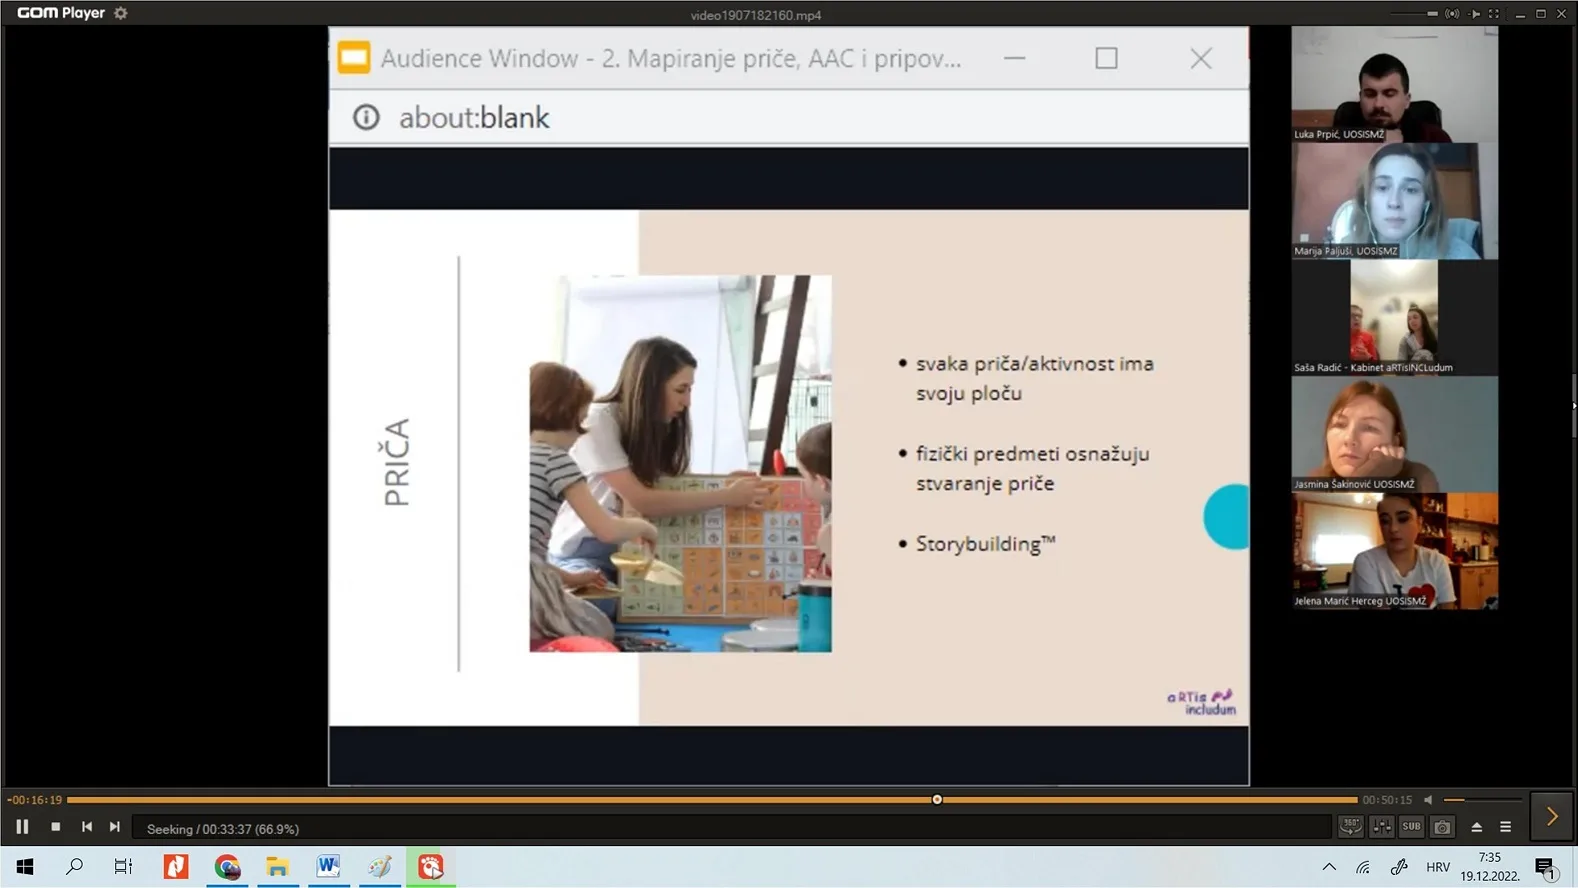This screenshot has height=888, width=1578.
Task: Toggle subtitles with the SUB button
Action: [1411, 827]
